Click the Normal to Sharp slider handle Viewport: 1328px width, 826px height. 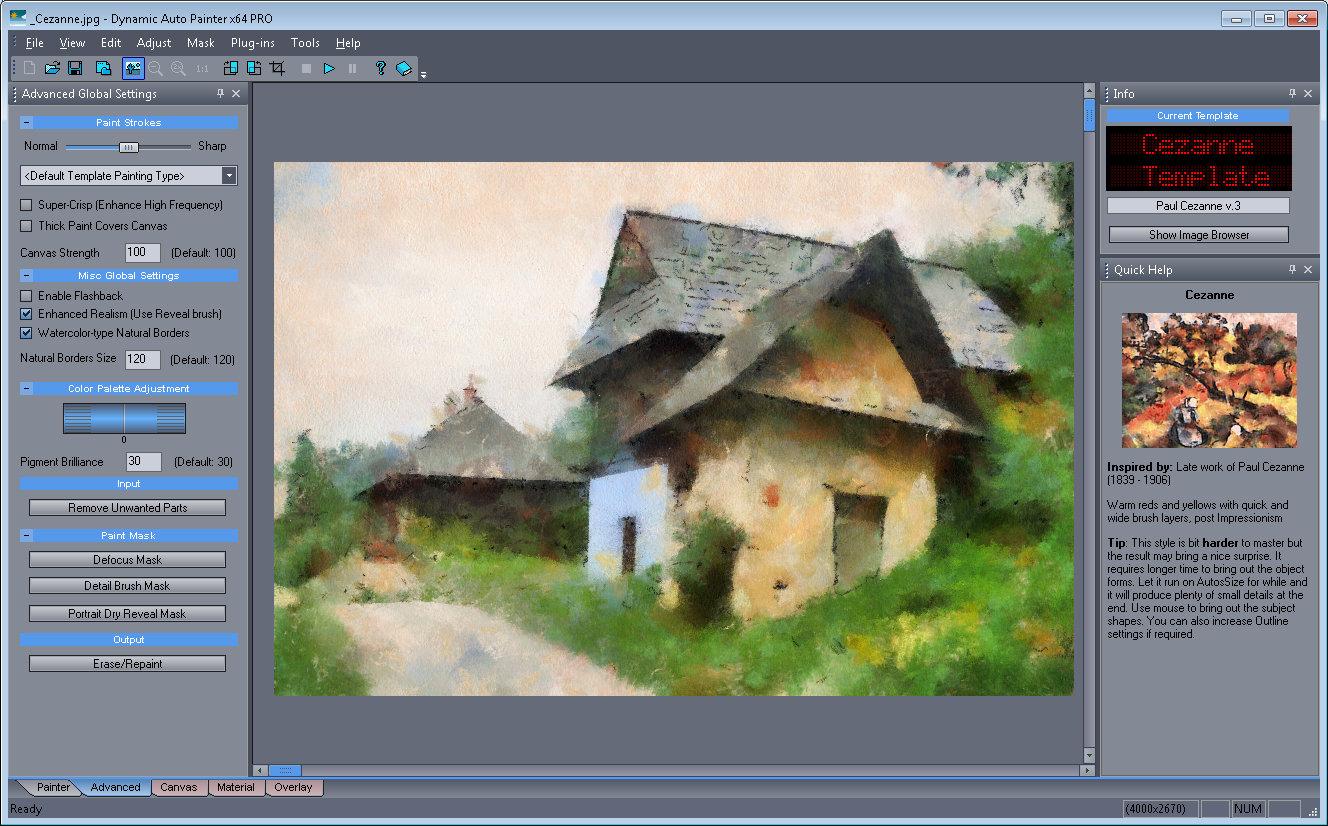click(x=128, y=147)
